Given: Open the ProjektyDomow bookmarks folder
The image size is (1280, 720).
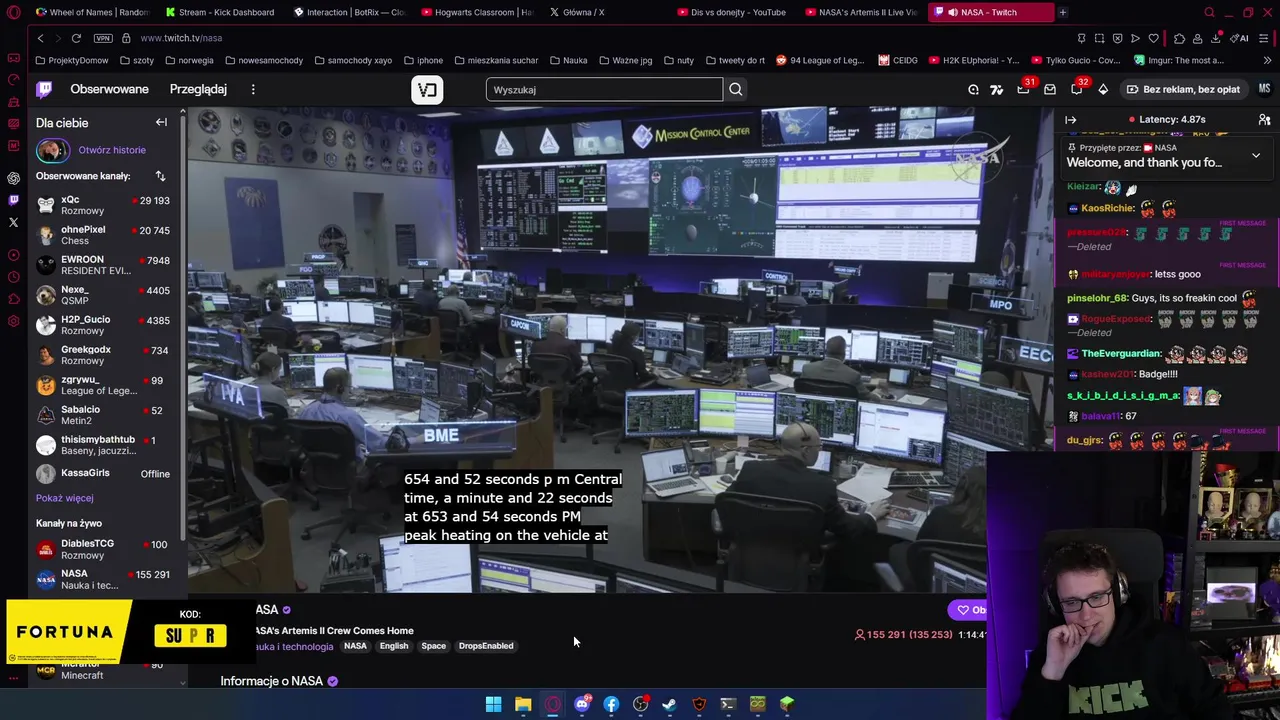Looking at the screenshot, I should [72, 60].
